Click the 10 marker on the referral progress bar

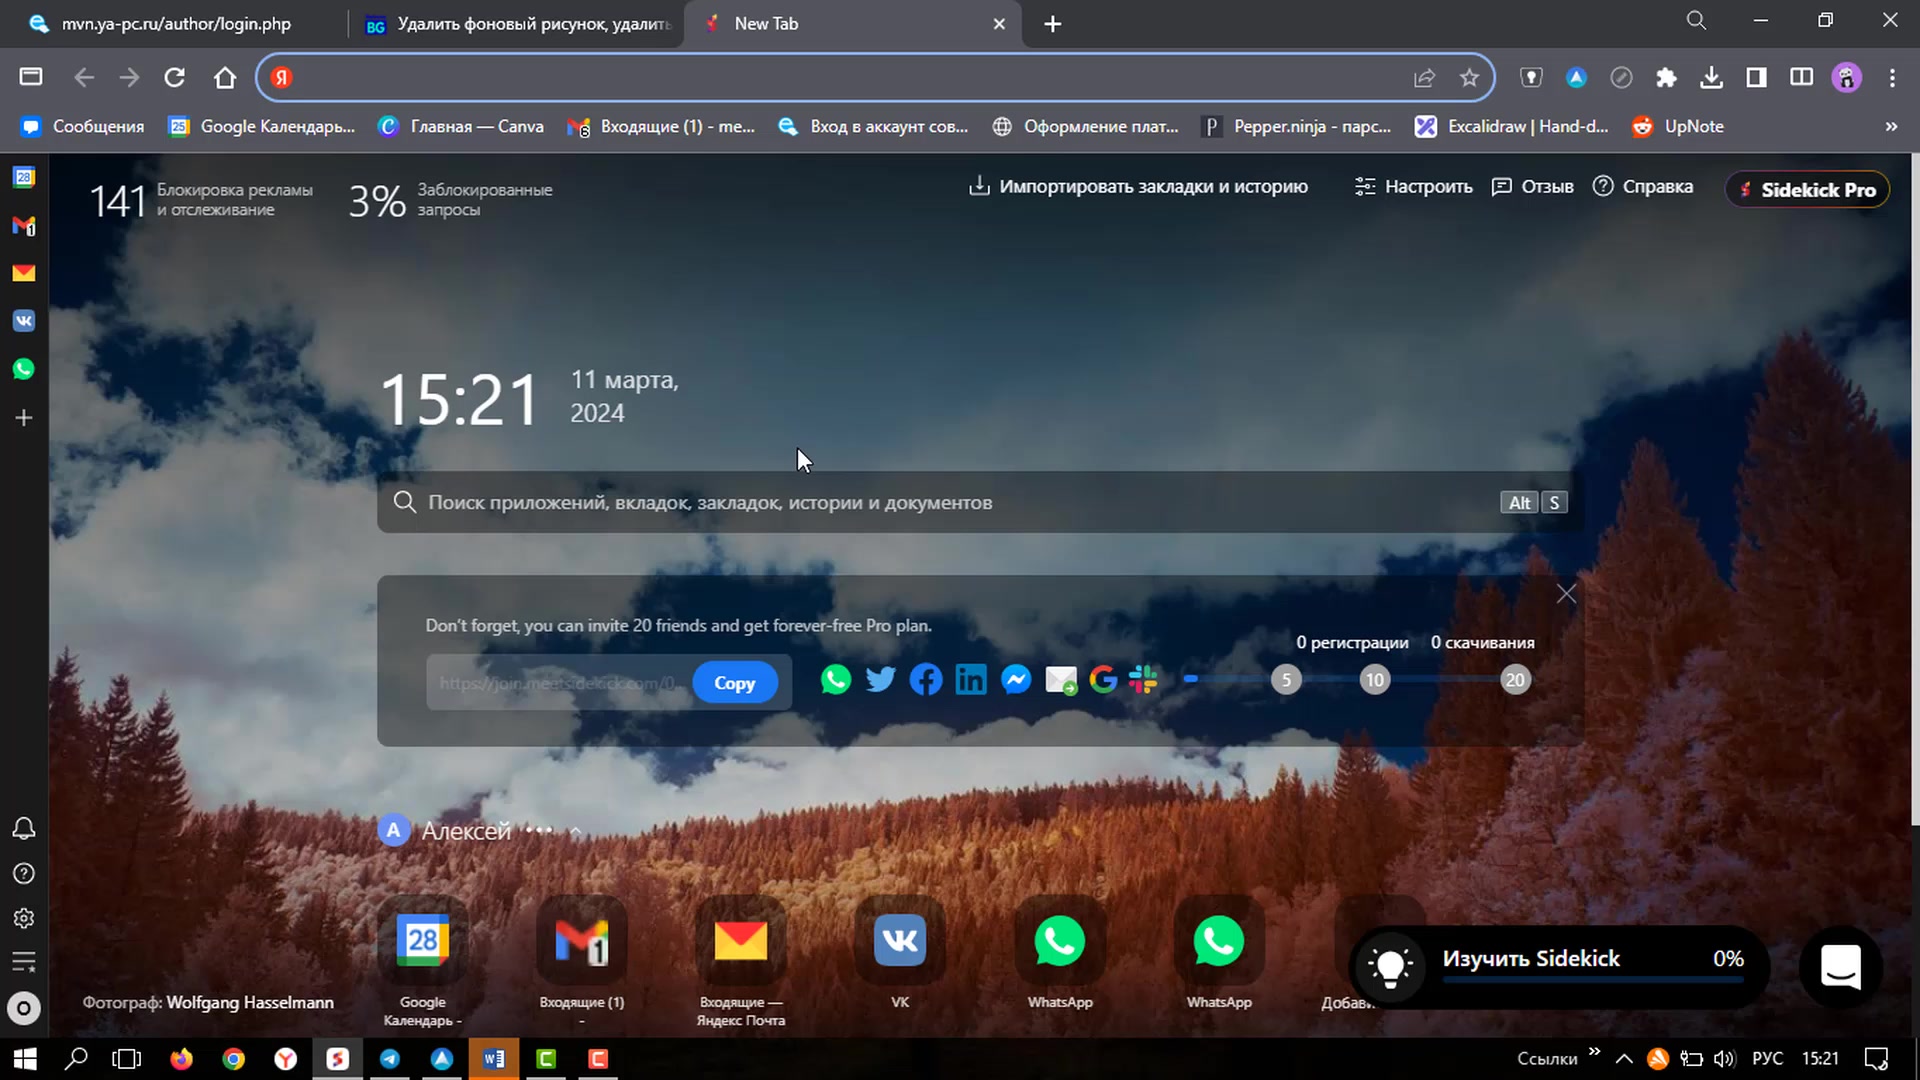click(1375, 681)
